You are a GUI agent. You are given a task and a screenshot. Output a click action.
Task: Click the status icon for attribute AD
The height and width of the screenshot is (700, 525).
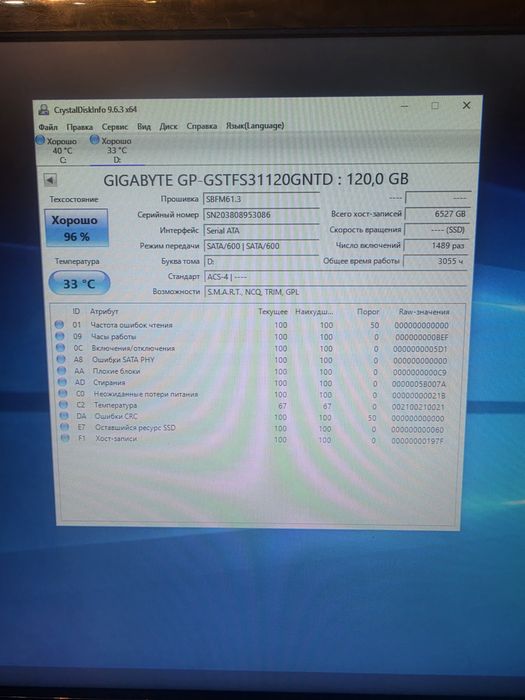point(62,382)
